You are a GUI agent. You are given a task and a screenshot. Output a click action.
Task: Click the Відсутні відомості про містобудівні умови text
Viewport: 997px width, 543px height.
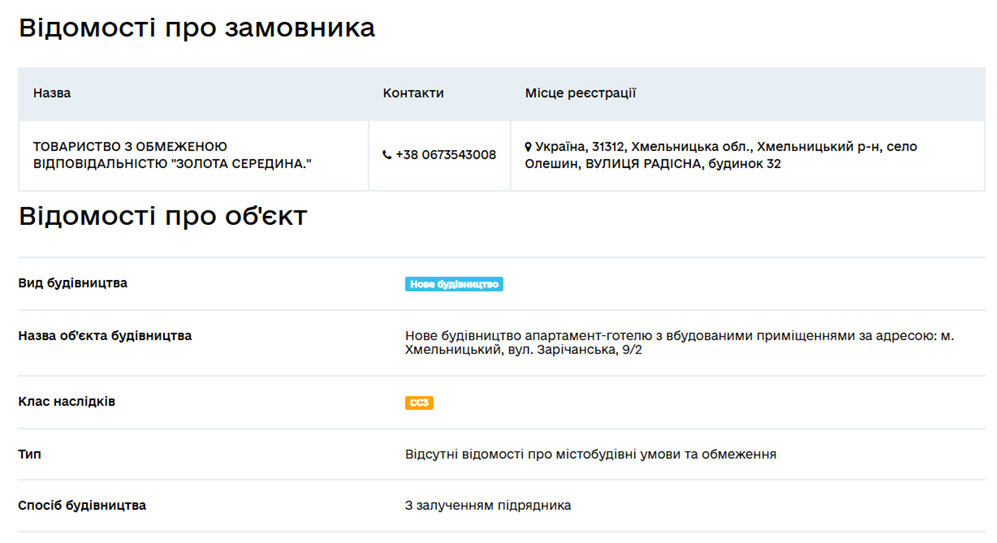(591, 455)
